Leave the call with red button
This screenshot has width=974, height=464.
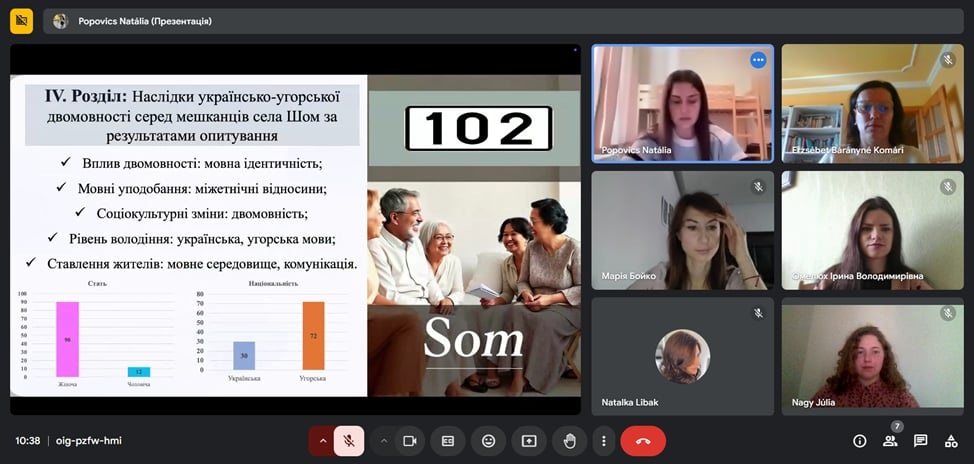click(643, 441)
